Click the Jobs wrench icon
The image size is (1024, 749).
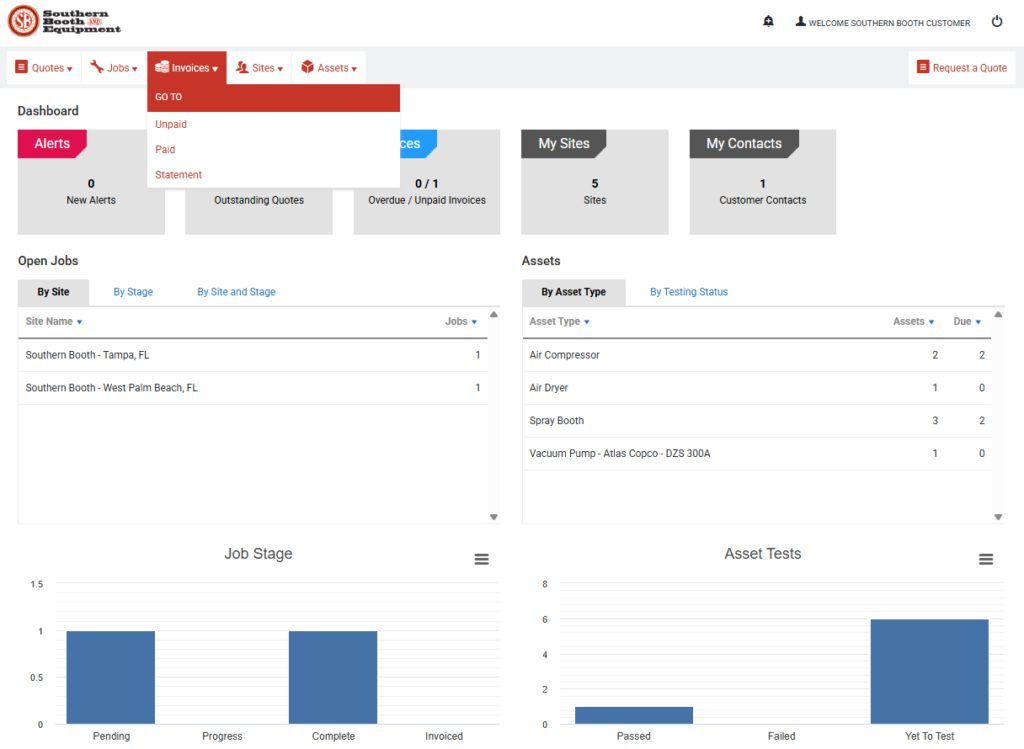coord(97,67)
